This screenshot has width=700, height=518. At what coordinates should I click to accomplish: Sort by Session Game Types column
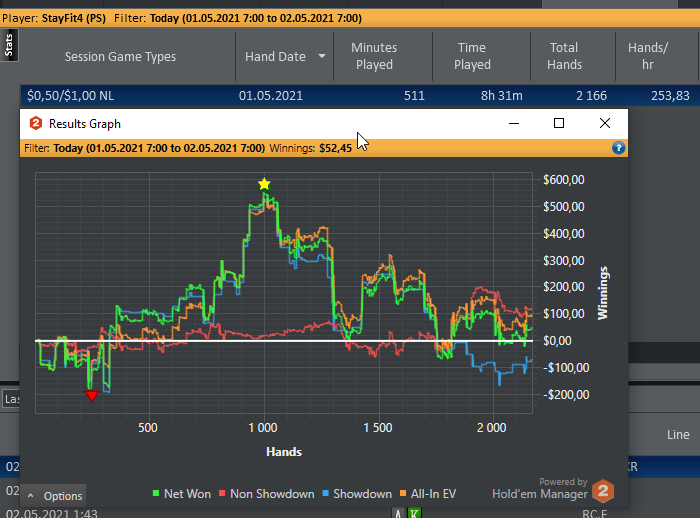(x=120, y=57)
